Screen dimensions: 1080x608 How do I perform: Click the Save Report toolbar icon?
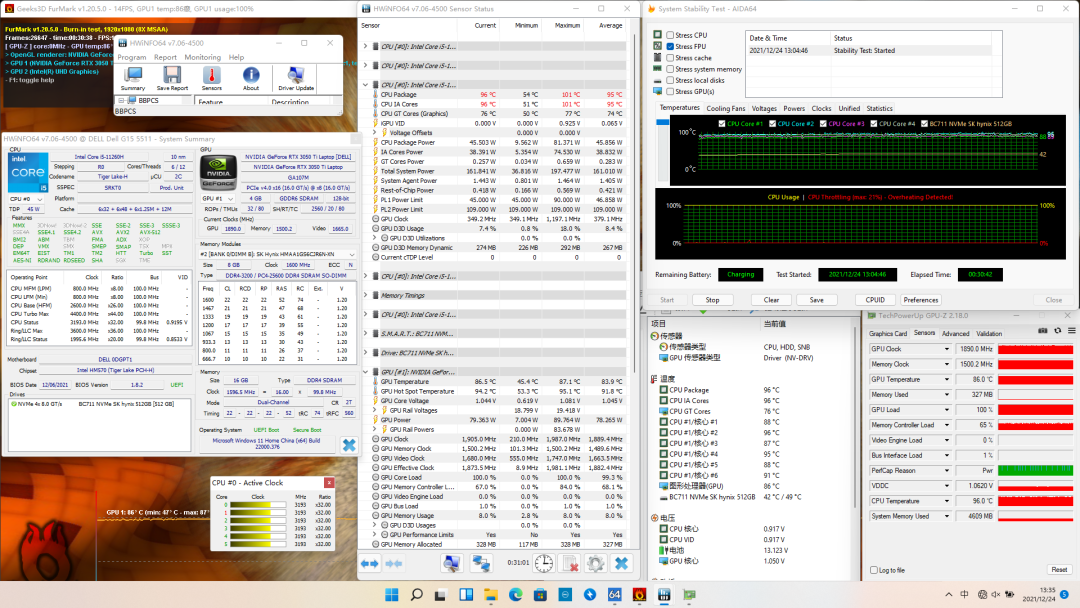[x=172, y=78]
